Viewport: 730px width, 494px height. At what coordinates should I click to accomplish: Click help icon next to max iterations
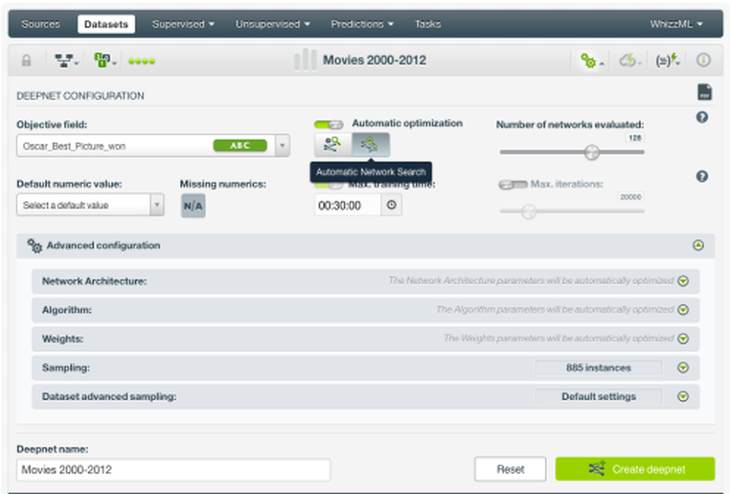702,176
